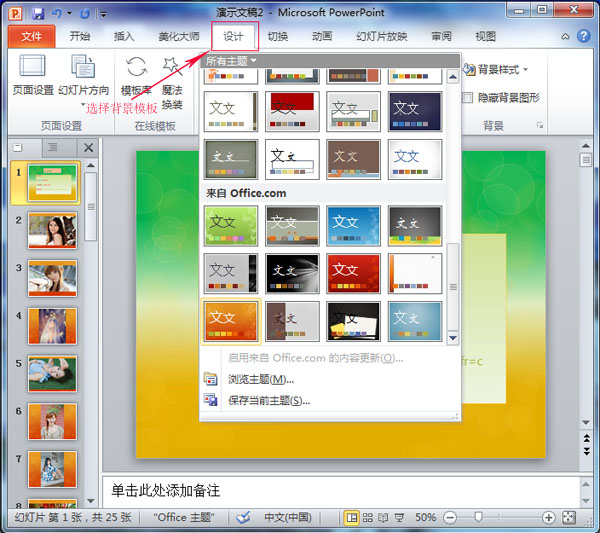This screenshot has width=600, height=533.
Task: Open the File (文件) tab
Action: pyautogui.click(x=31, y=36)
